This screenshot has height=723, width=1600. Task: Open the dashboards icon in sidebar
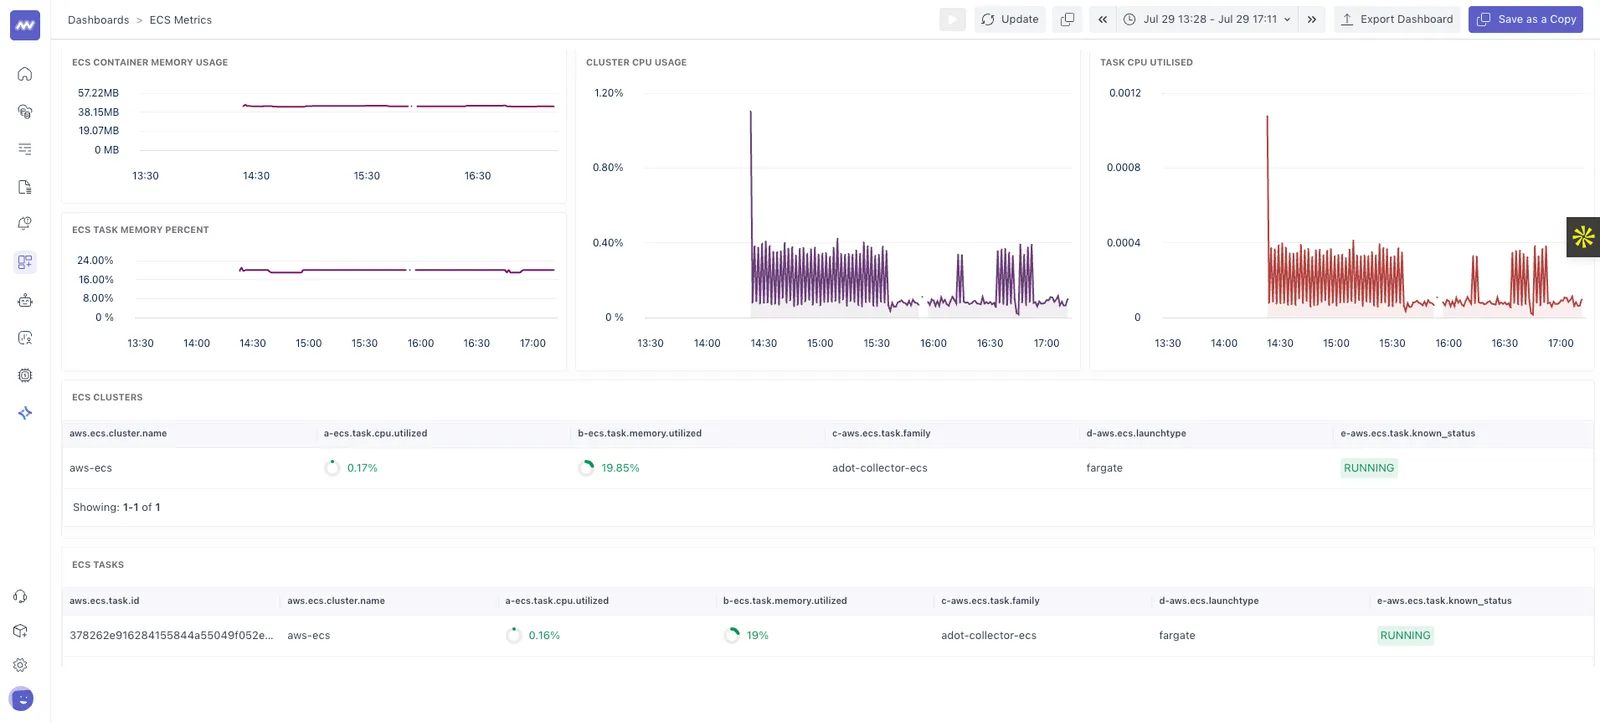click(x=25, y=262)
